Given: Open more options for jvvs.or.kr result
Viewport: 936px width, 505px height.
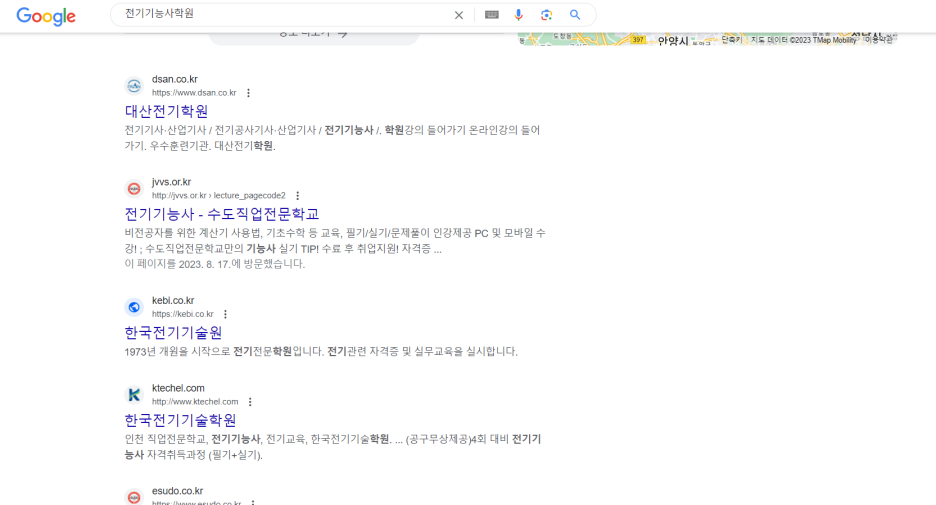Looking at the screenshot, I should click(x=297, y=196).
